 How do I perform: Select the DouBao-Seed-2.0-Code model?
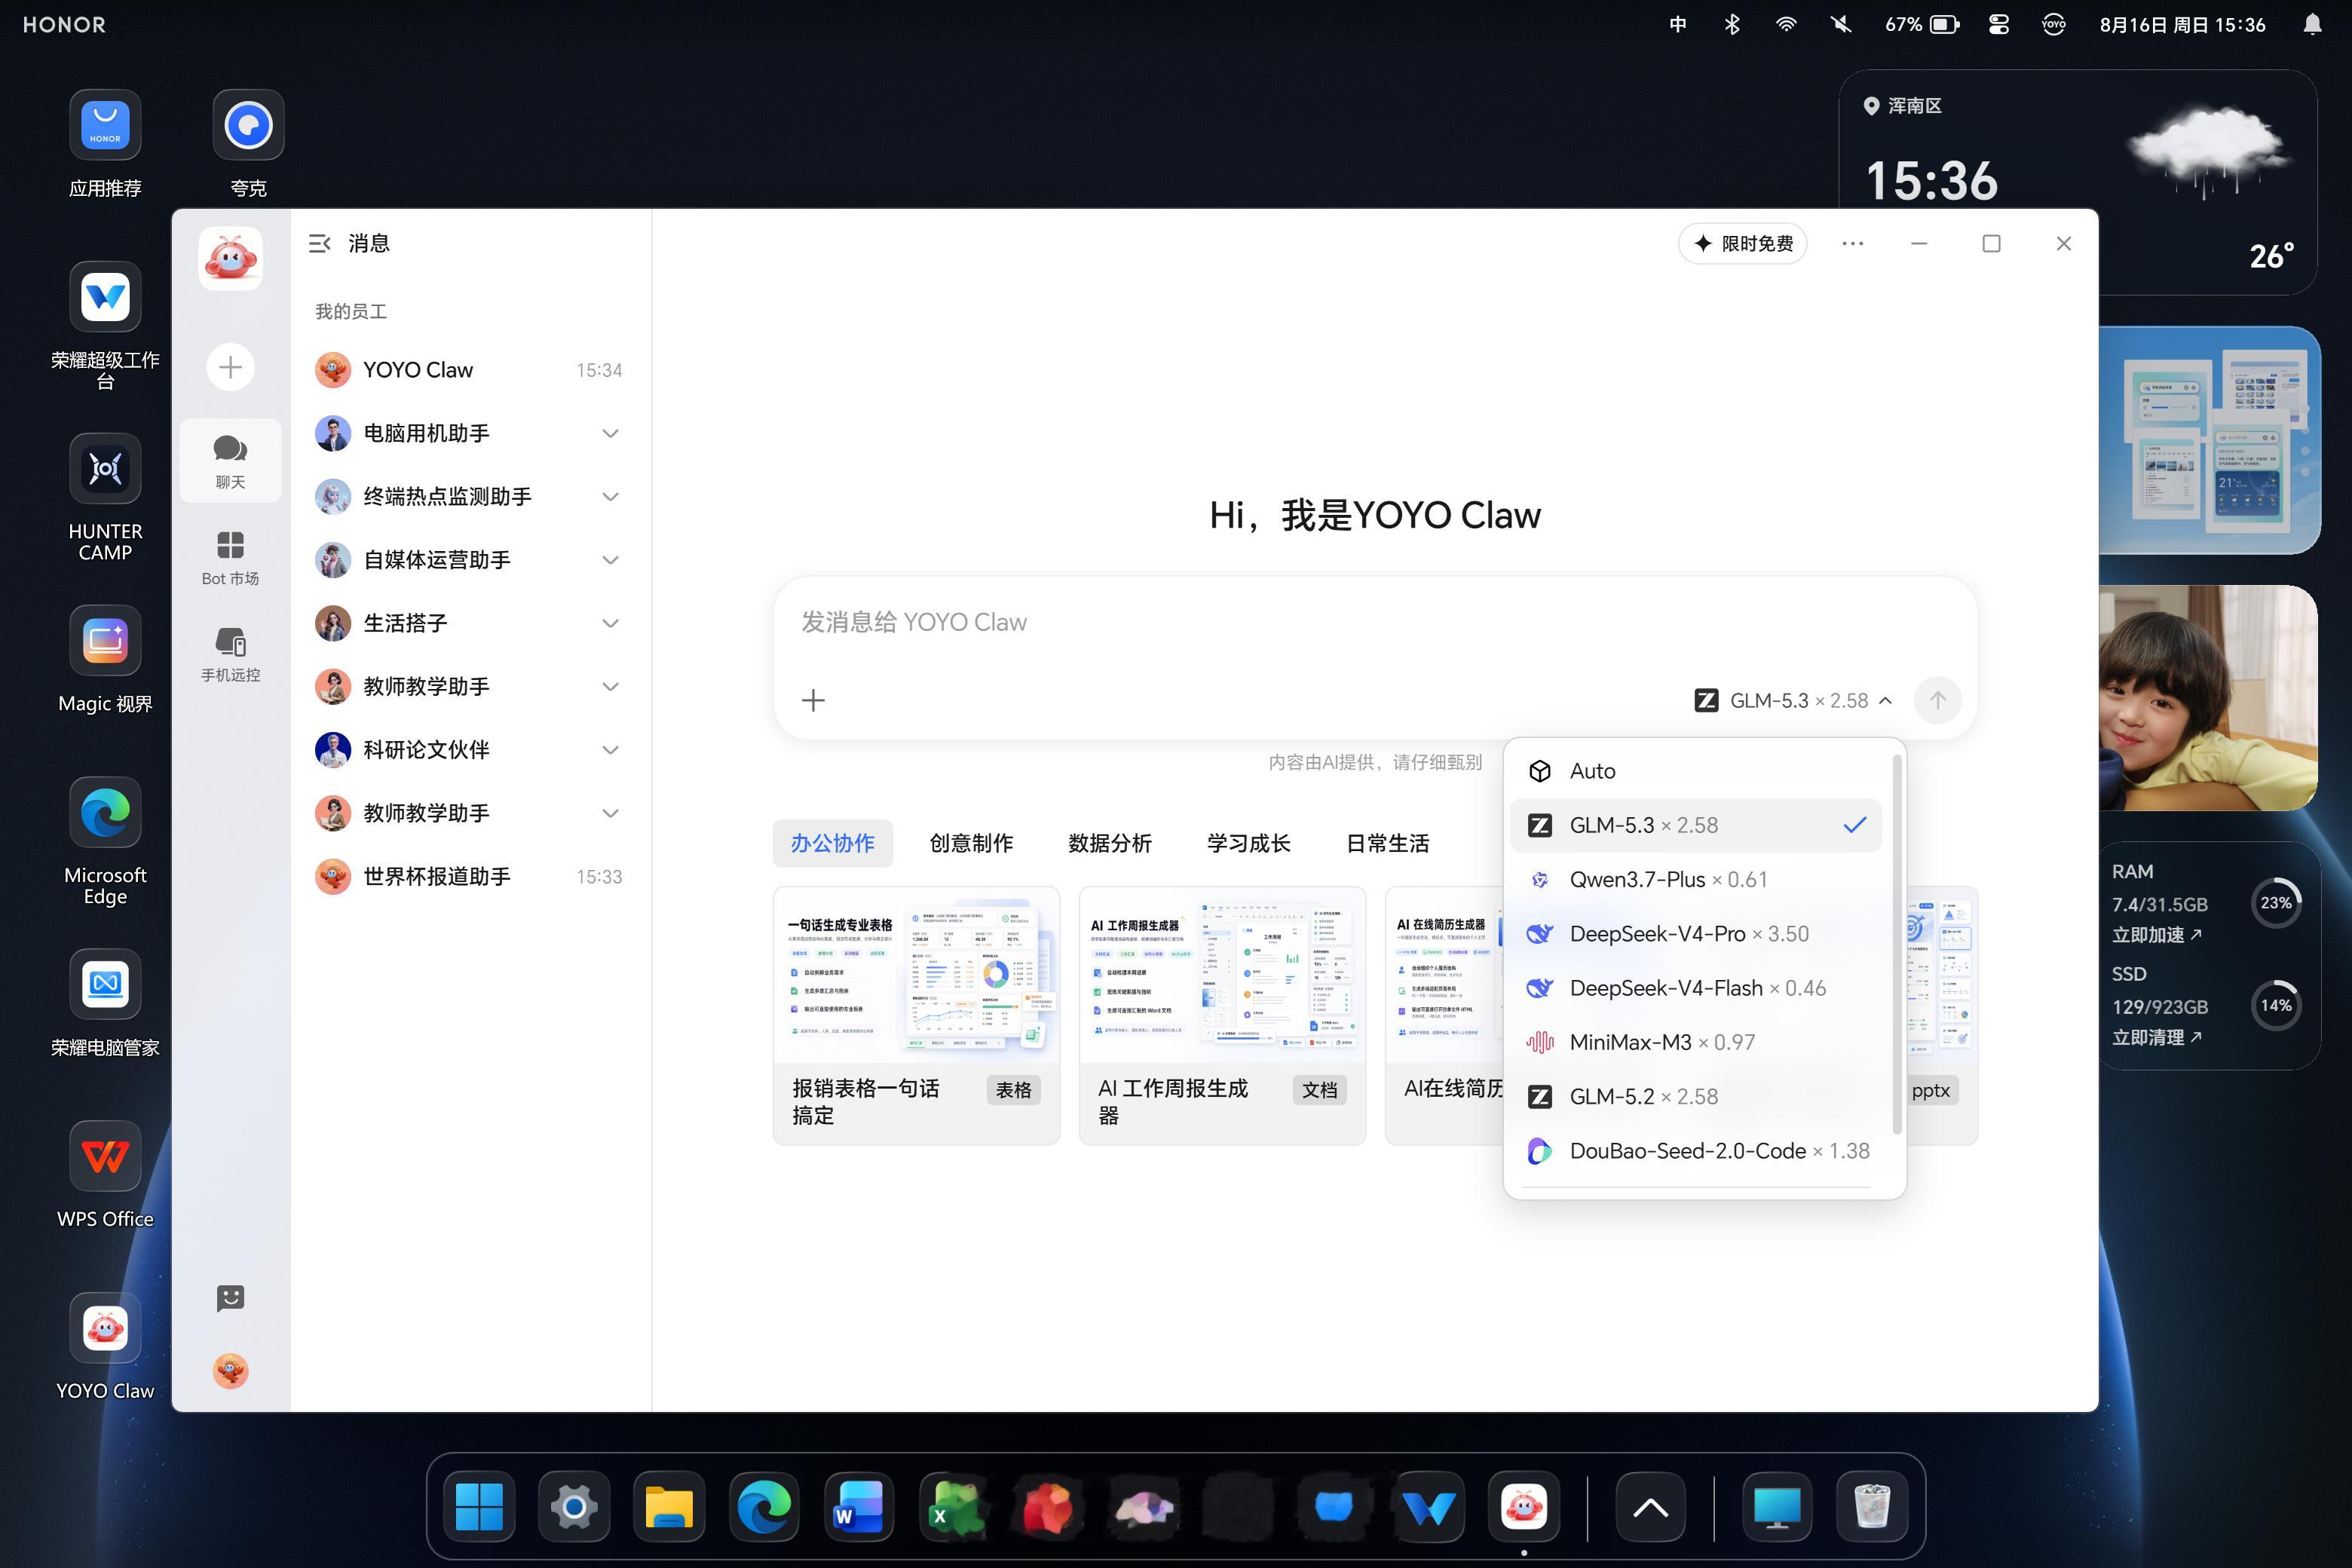pos(1695,1150)
